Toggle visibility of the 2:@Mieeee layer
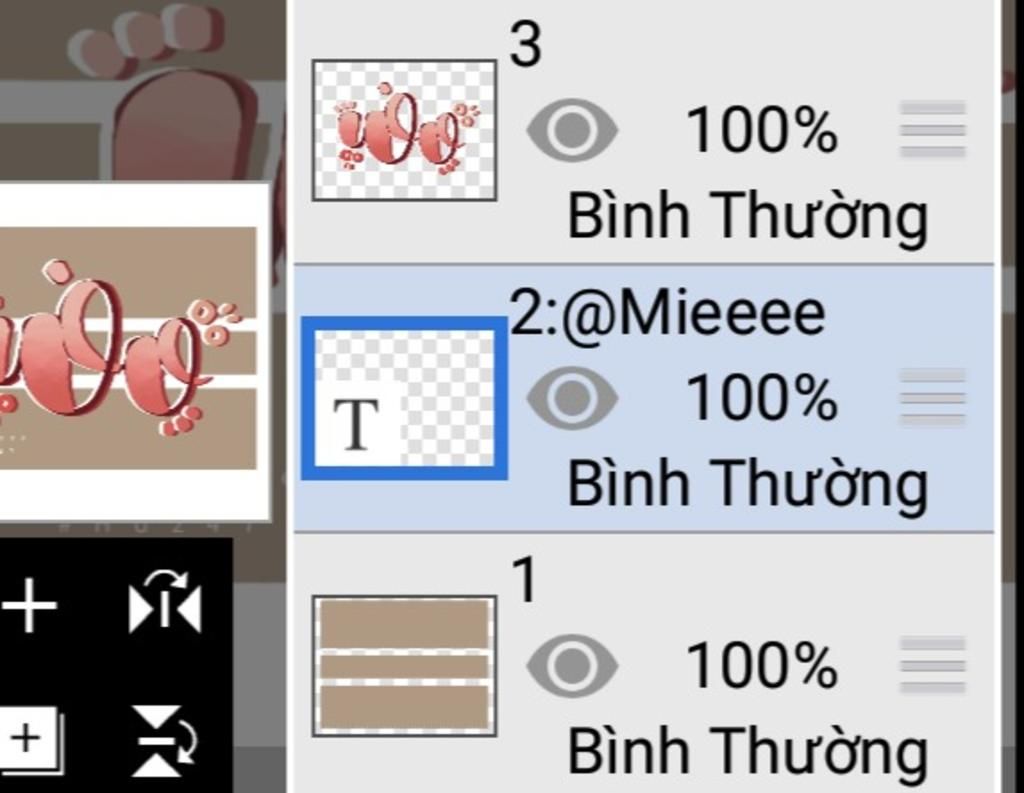 point(572,398)
